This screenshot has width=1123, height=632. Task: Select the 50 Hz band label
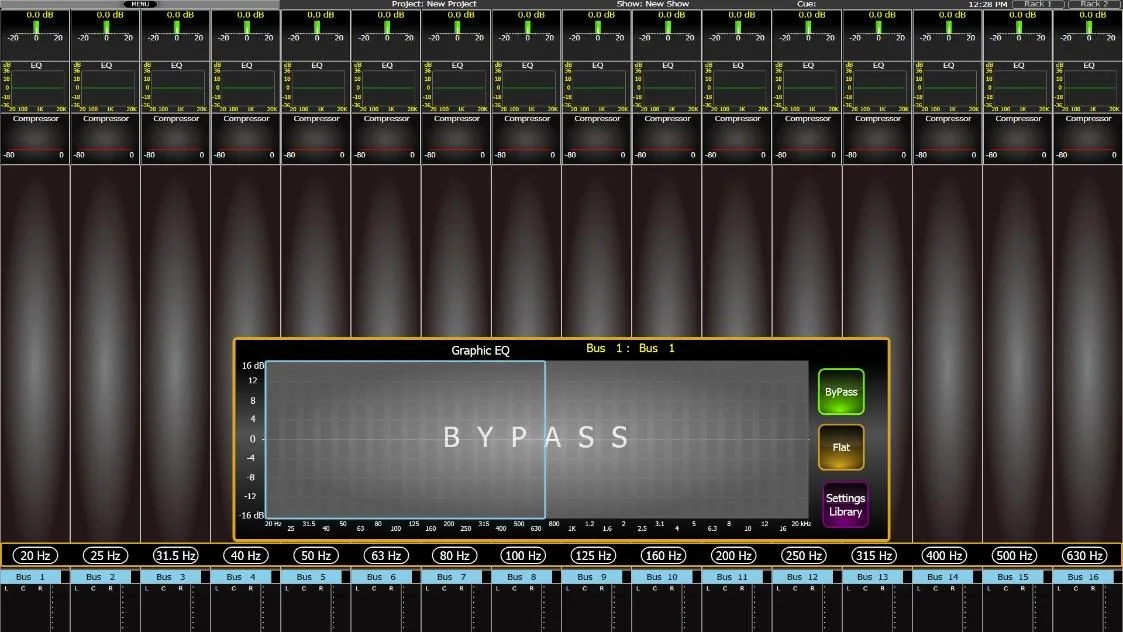(316, 555)
